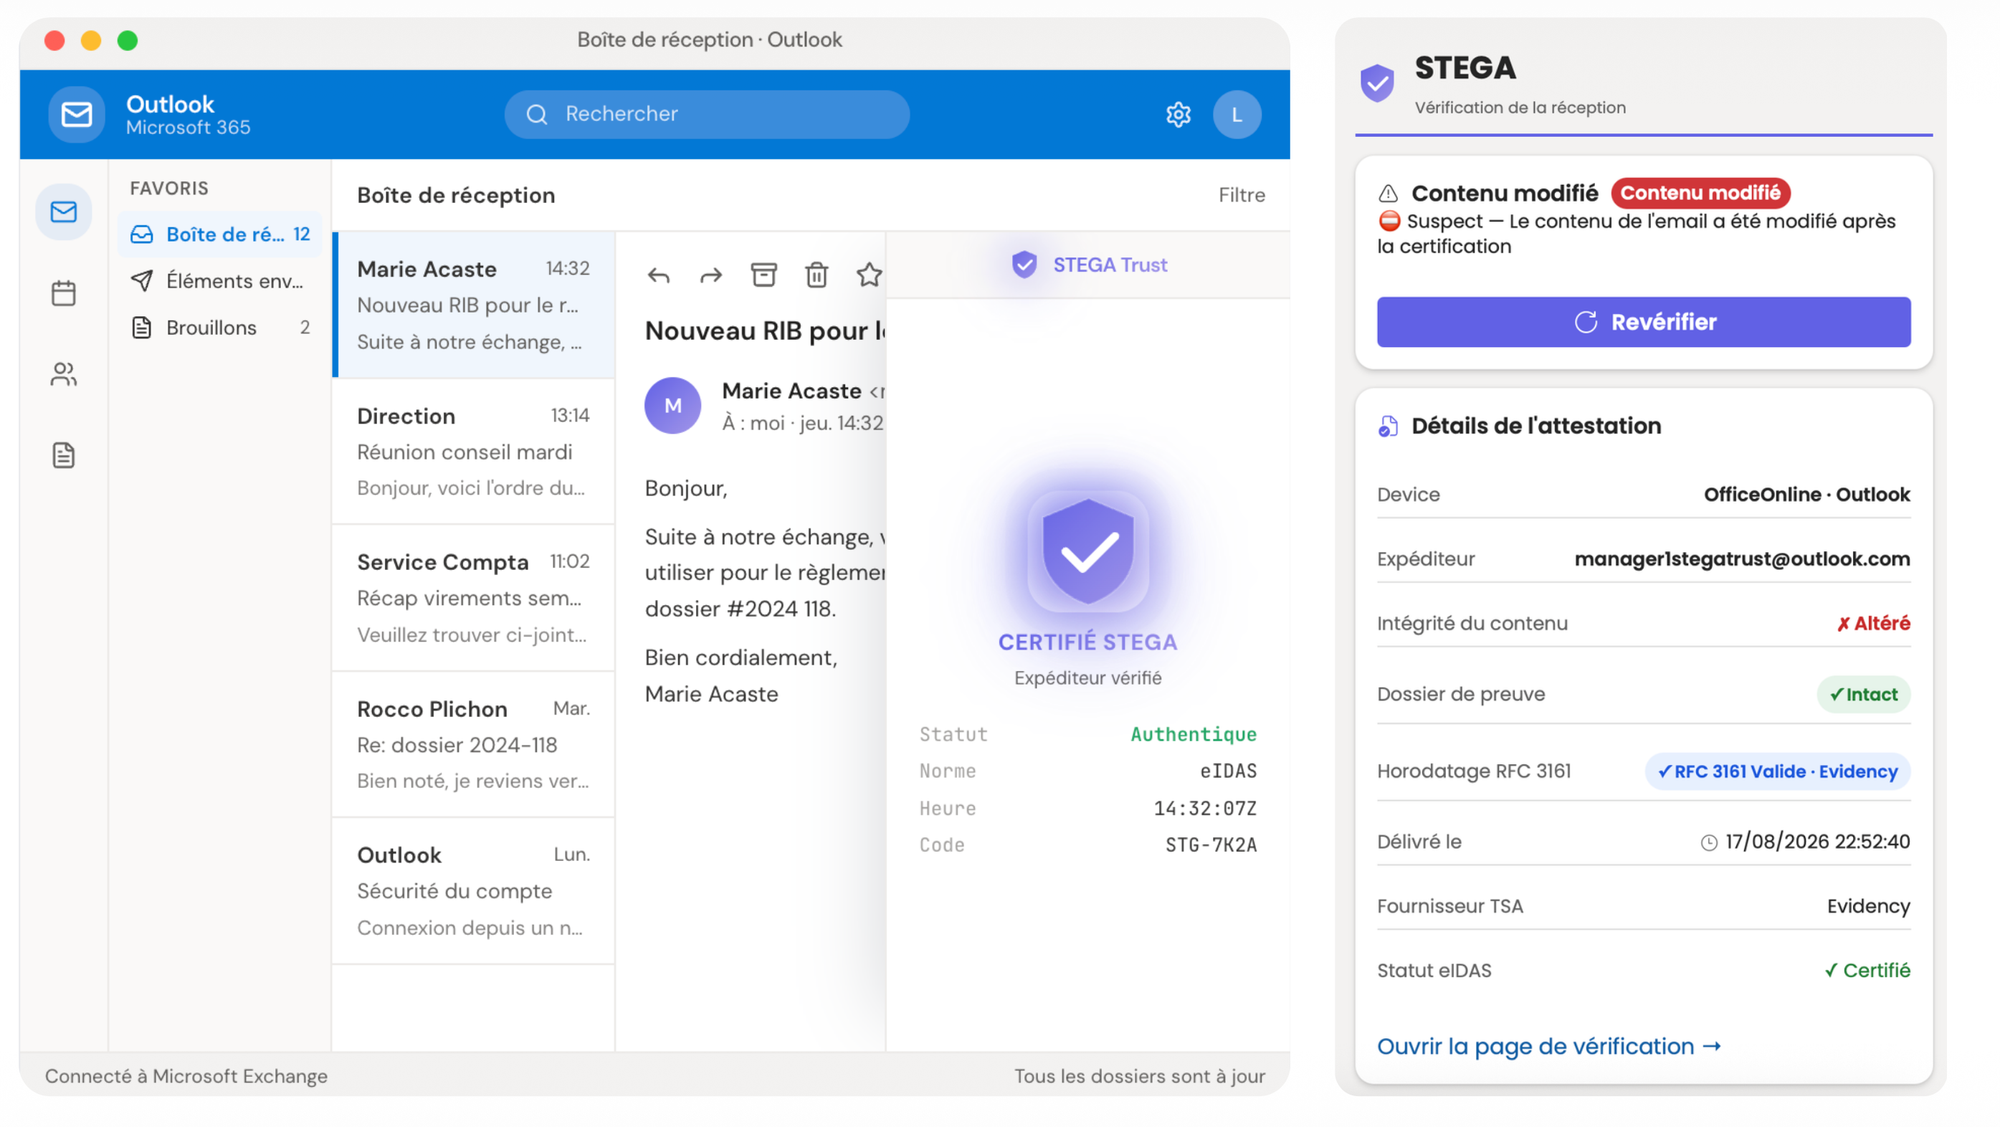Click the Boîte de réception list heading
Image resolution: width=2000 pixels, height=1127 pixels.
(x=456, y=195)
